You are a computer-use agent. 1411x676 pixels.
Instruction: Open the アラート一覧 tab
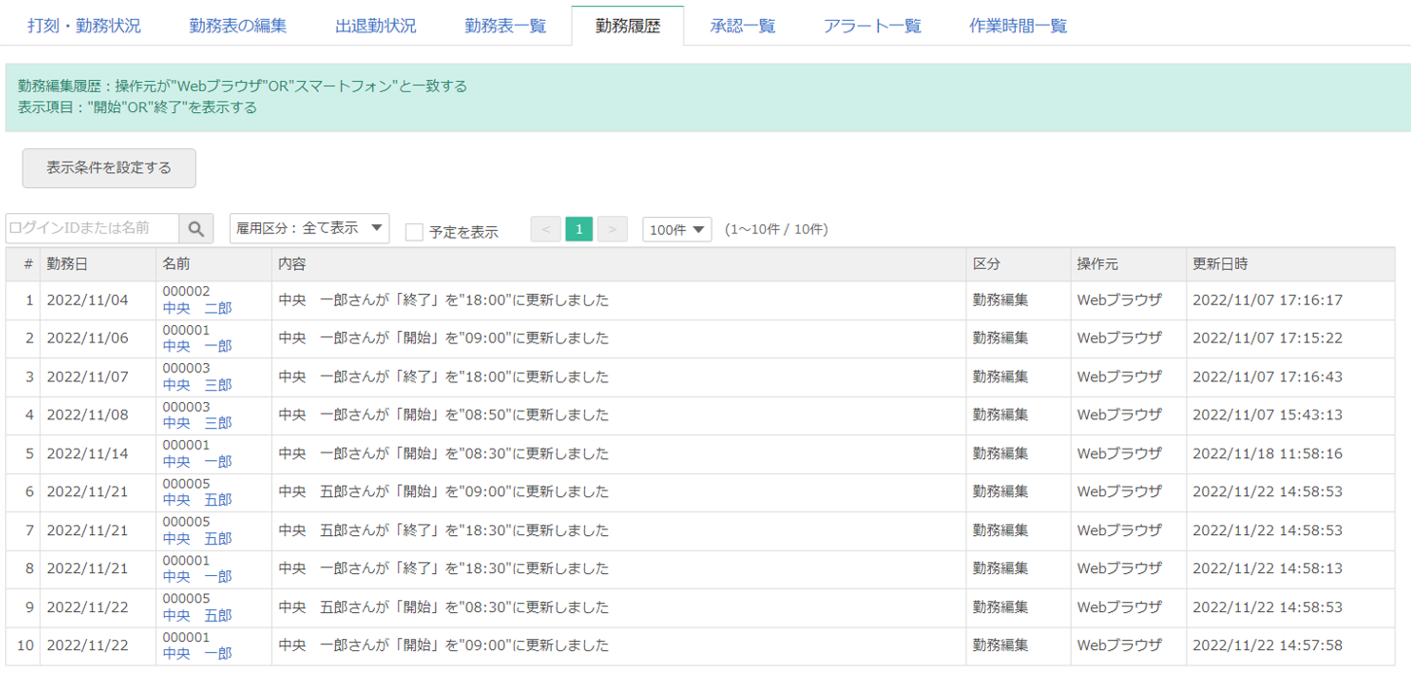pyautogui.click(x=872, y=26)
